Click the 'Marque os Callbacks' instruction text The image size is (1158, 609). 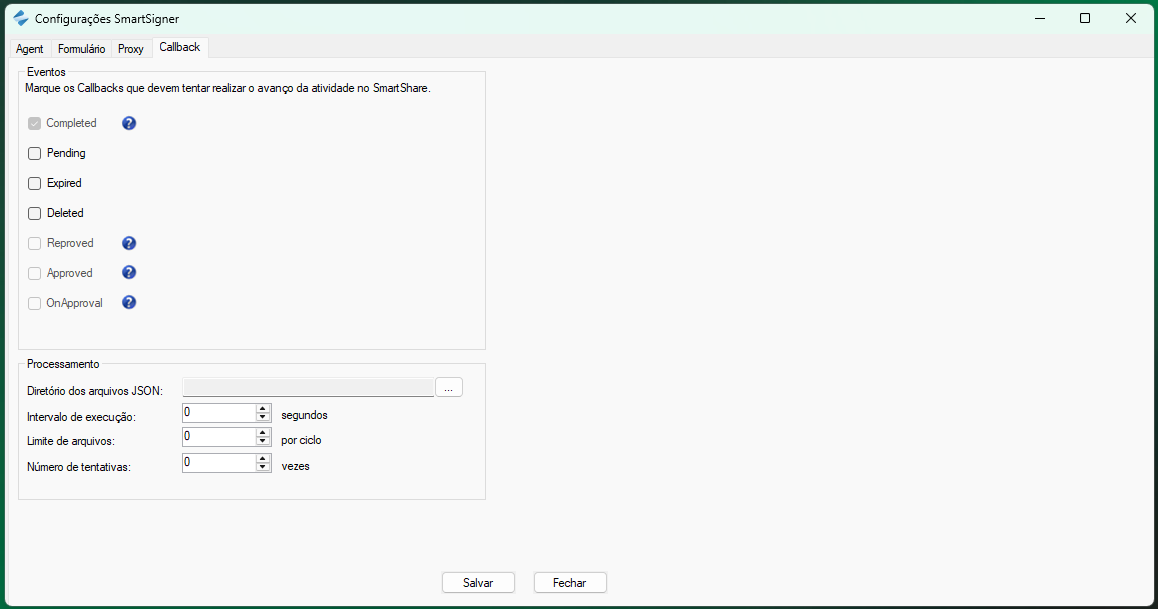[227, 88]
